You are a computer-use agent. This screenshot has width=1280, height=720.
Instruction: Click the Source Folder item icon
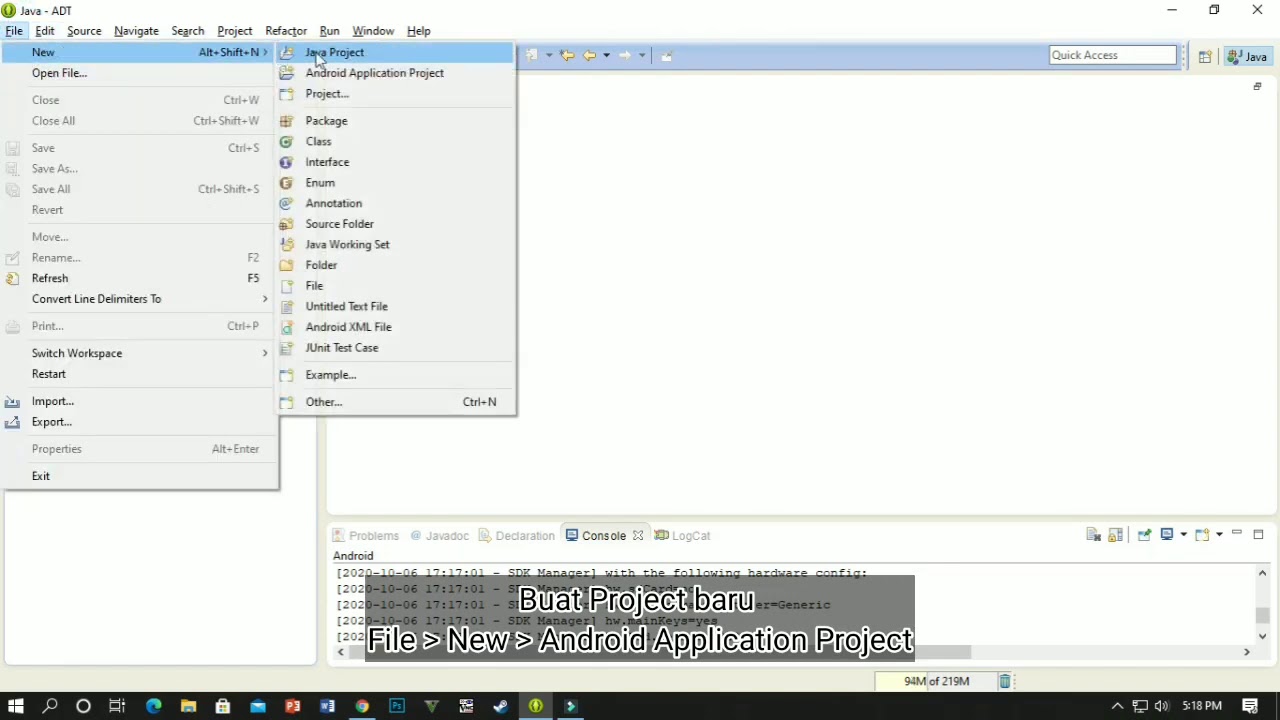tap(286, 224)
